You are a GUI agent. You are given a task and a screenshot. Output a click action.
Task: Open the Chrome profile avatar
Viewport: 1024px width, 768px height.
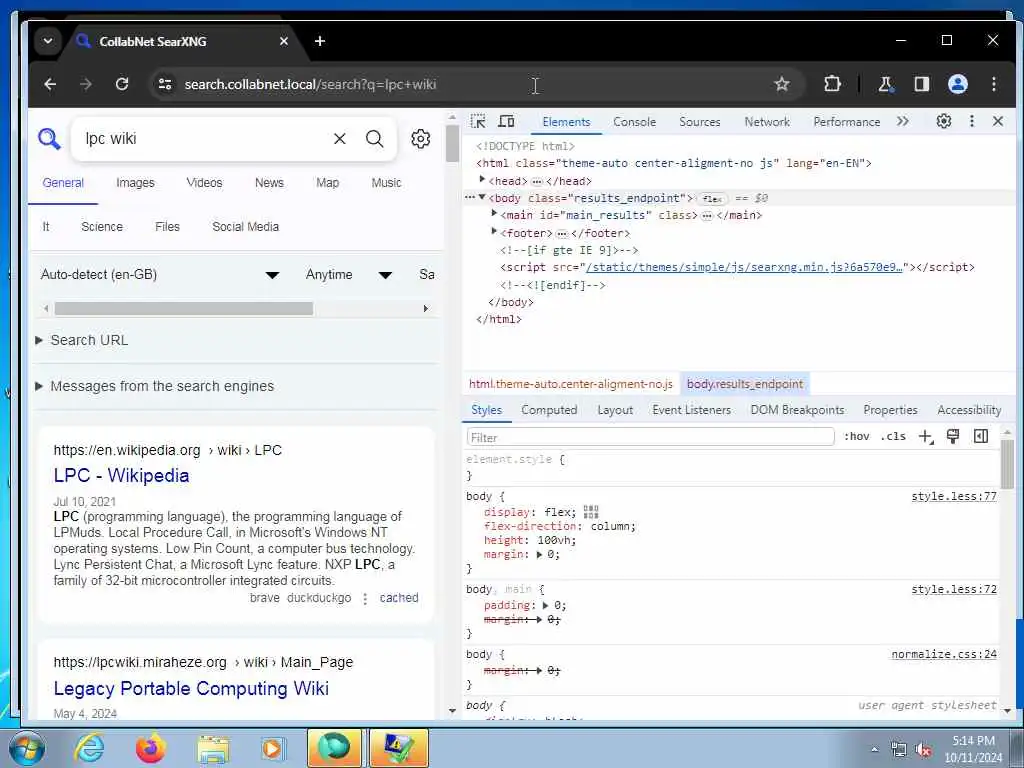coord(957,84)
